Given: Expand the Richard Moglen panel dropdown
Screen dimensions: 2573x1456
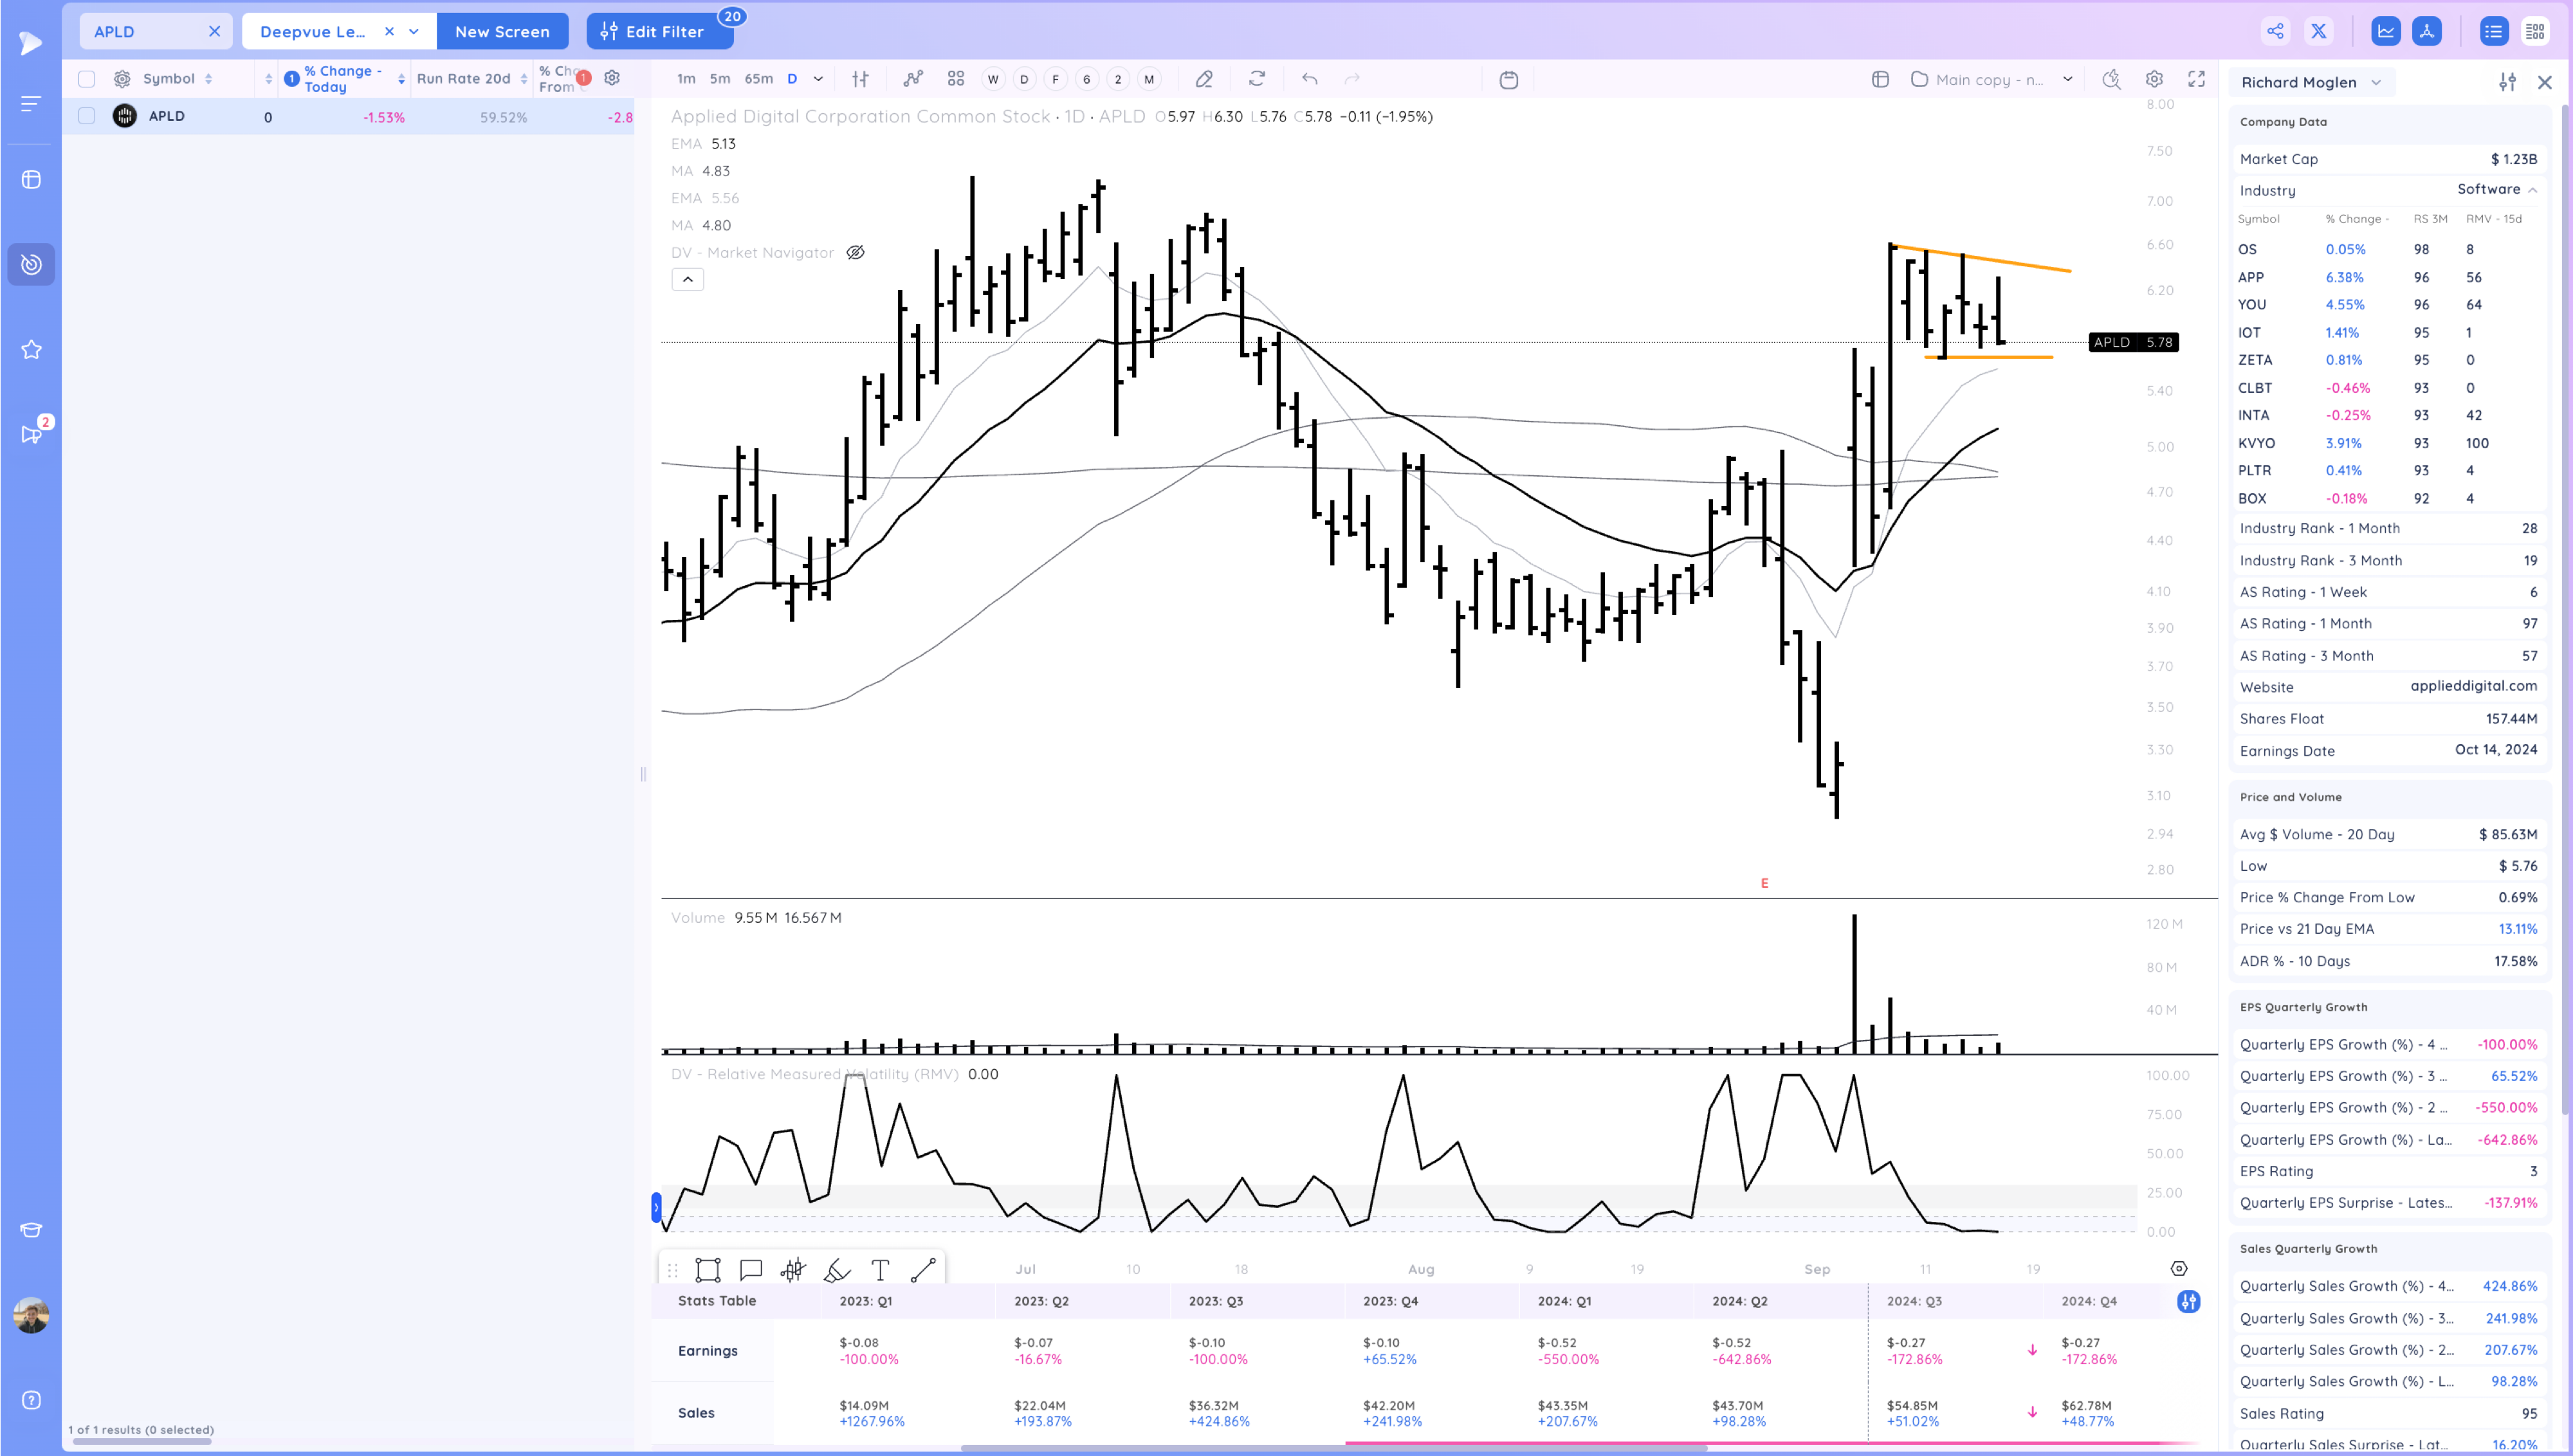Looking at the screenshot, I should (2376, 83).
